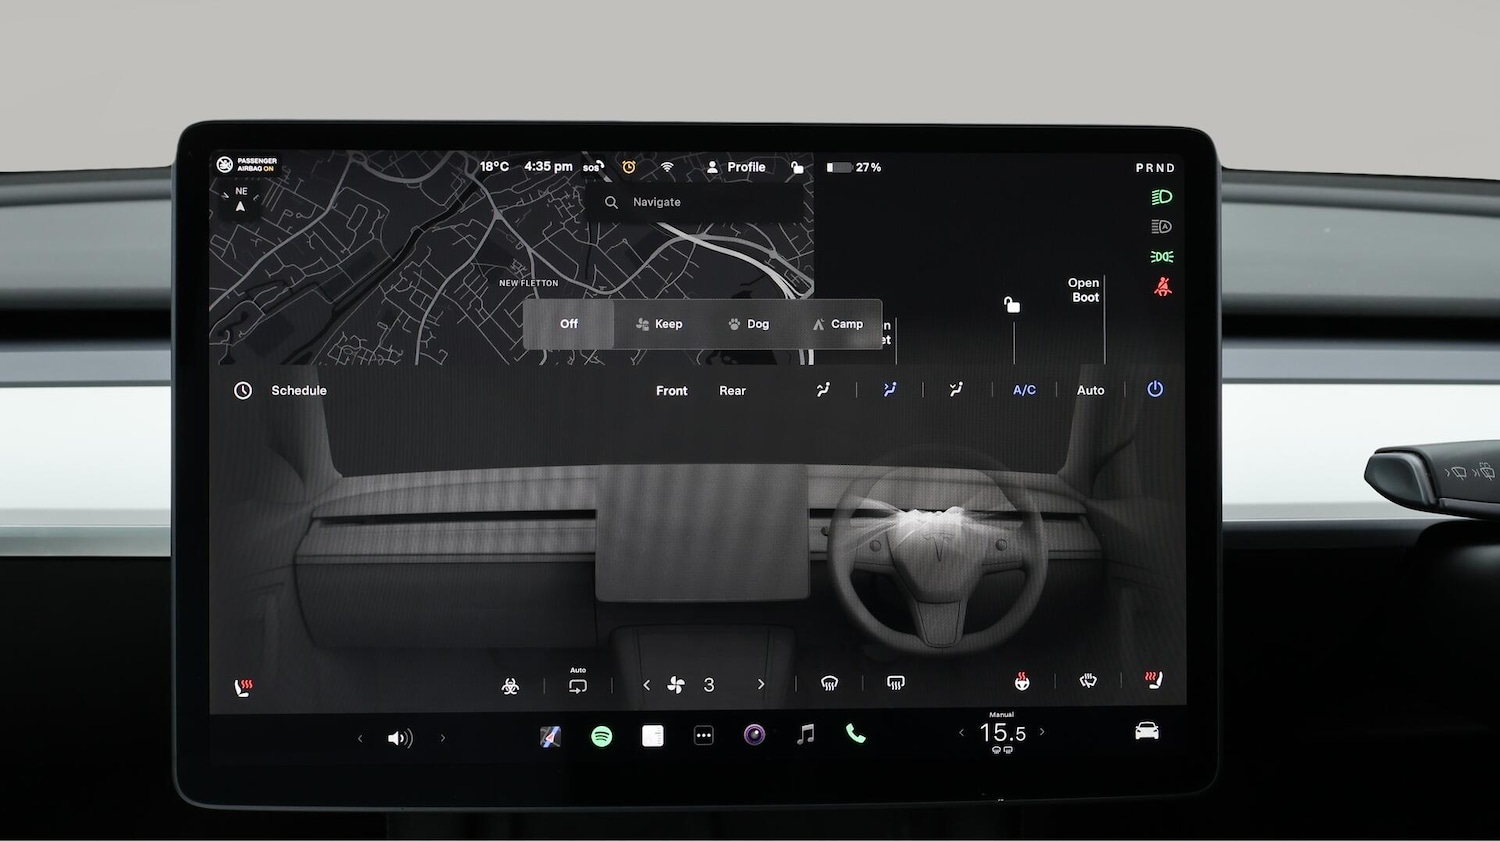This screenshot has width=1500, height=841.
Task: Increase fan speed with right arrow
Action: pos(761,685)
